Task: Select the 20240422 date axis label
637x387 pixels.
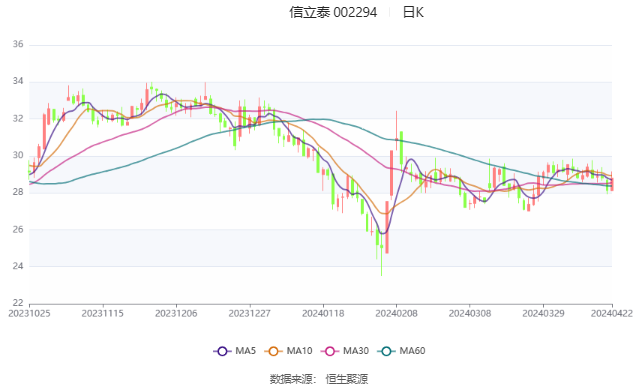Action: pyautogui.click(x=612, y=314)
